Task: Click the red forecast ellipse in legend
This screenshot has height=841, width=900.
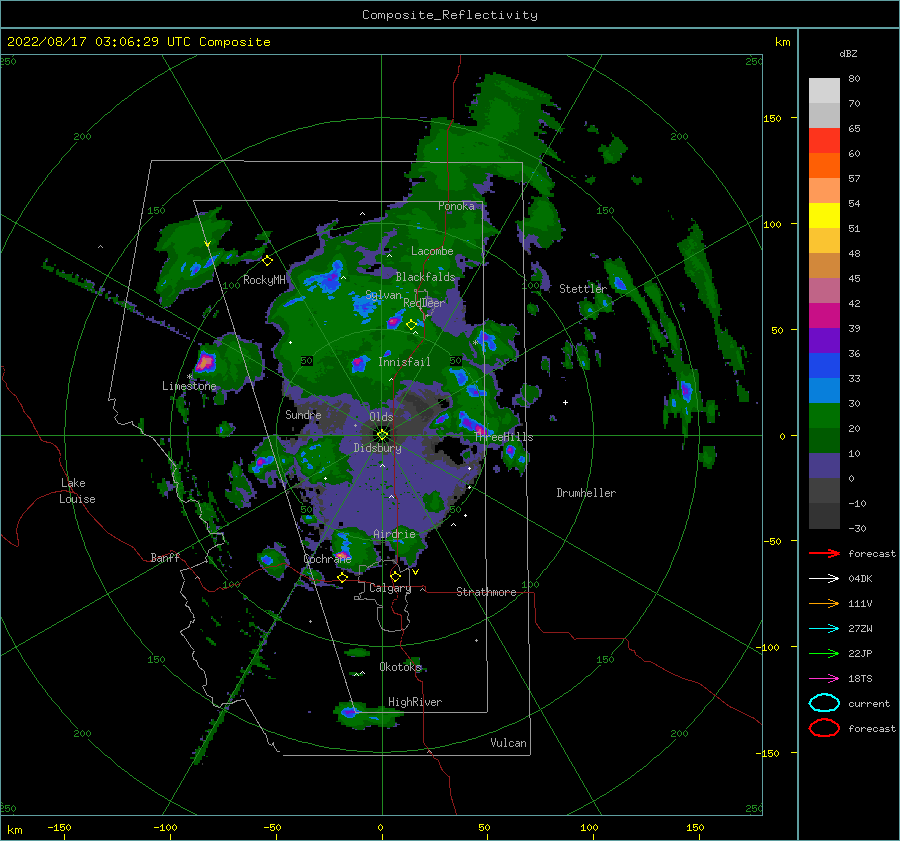Action: tap(824, 728)
